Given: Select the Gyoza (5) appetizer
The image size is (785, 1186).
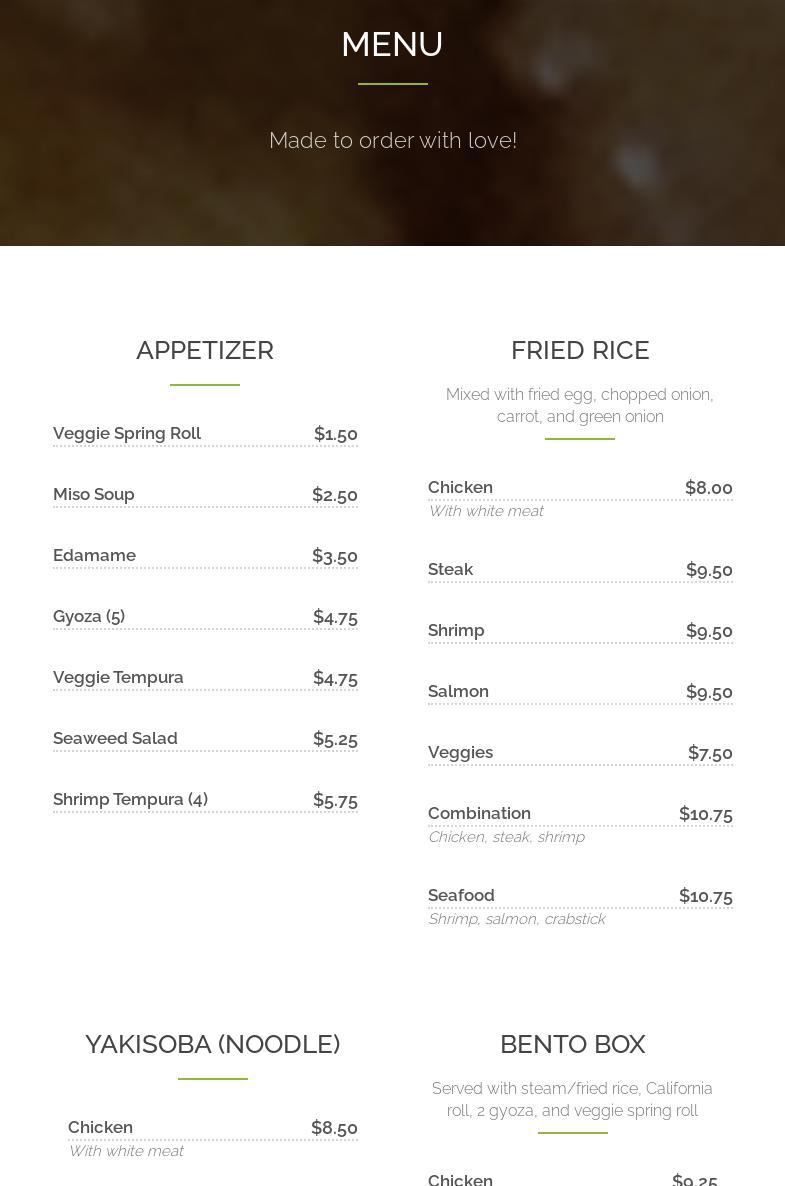Looking at the screenshot, I should (x=205, y=616).
